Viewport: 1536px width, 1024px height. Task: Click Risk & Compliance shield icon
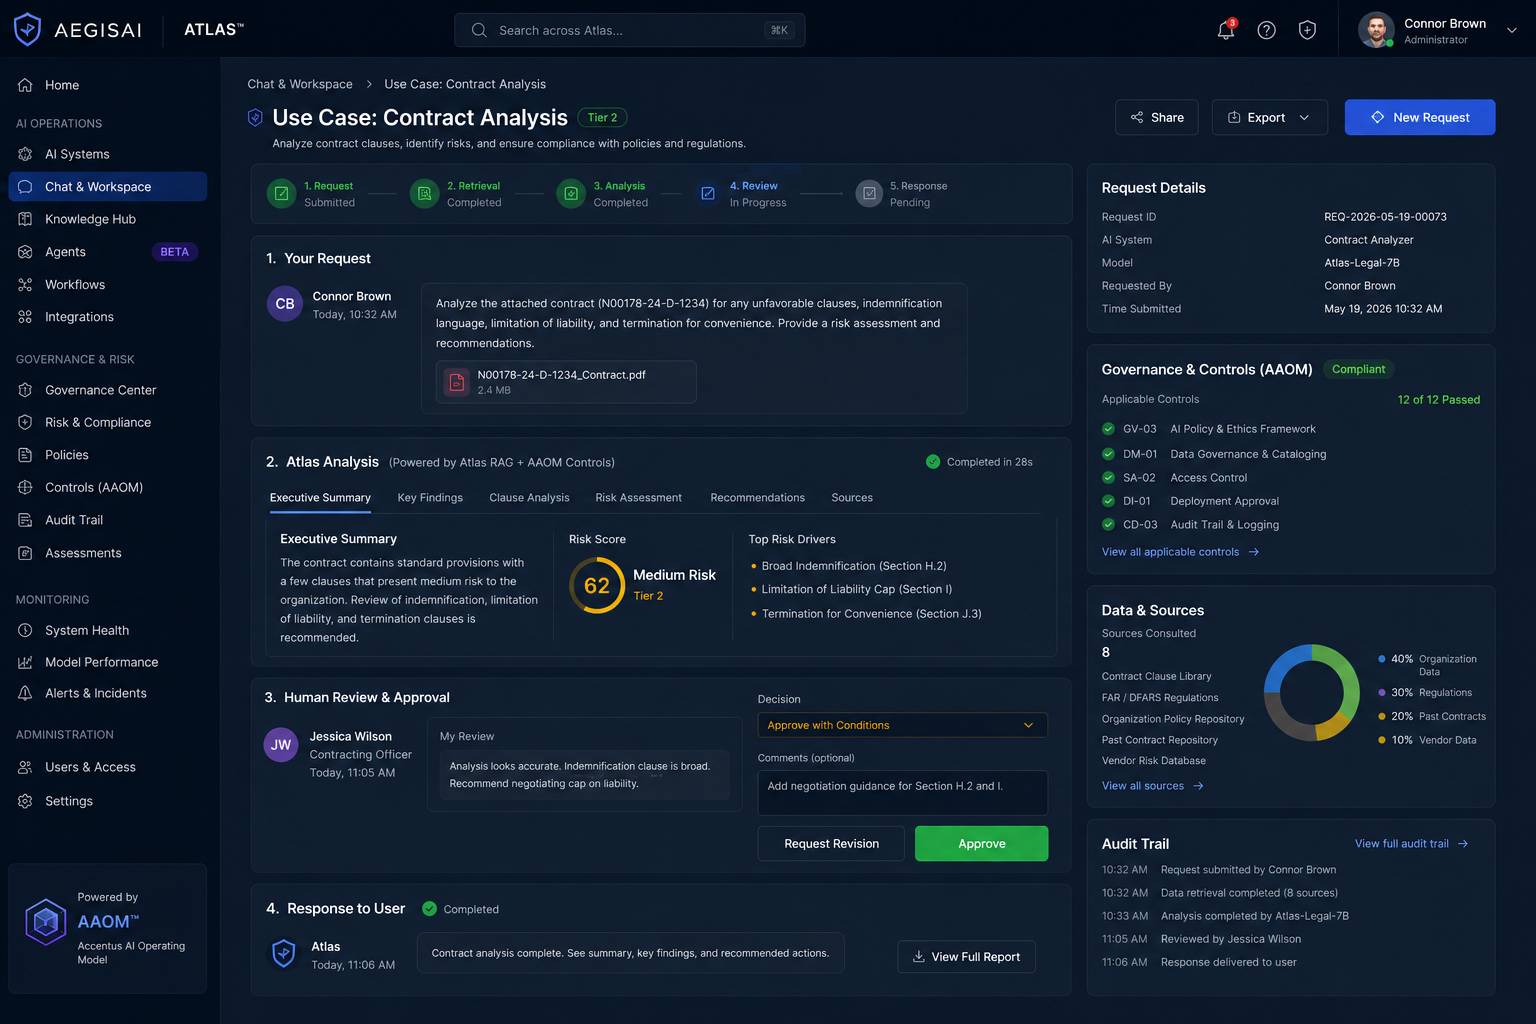point(25,422)
